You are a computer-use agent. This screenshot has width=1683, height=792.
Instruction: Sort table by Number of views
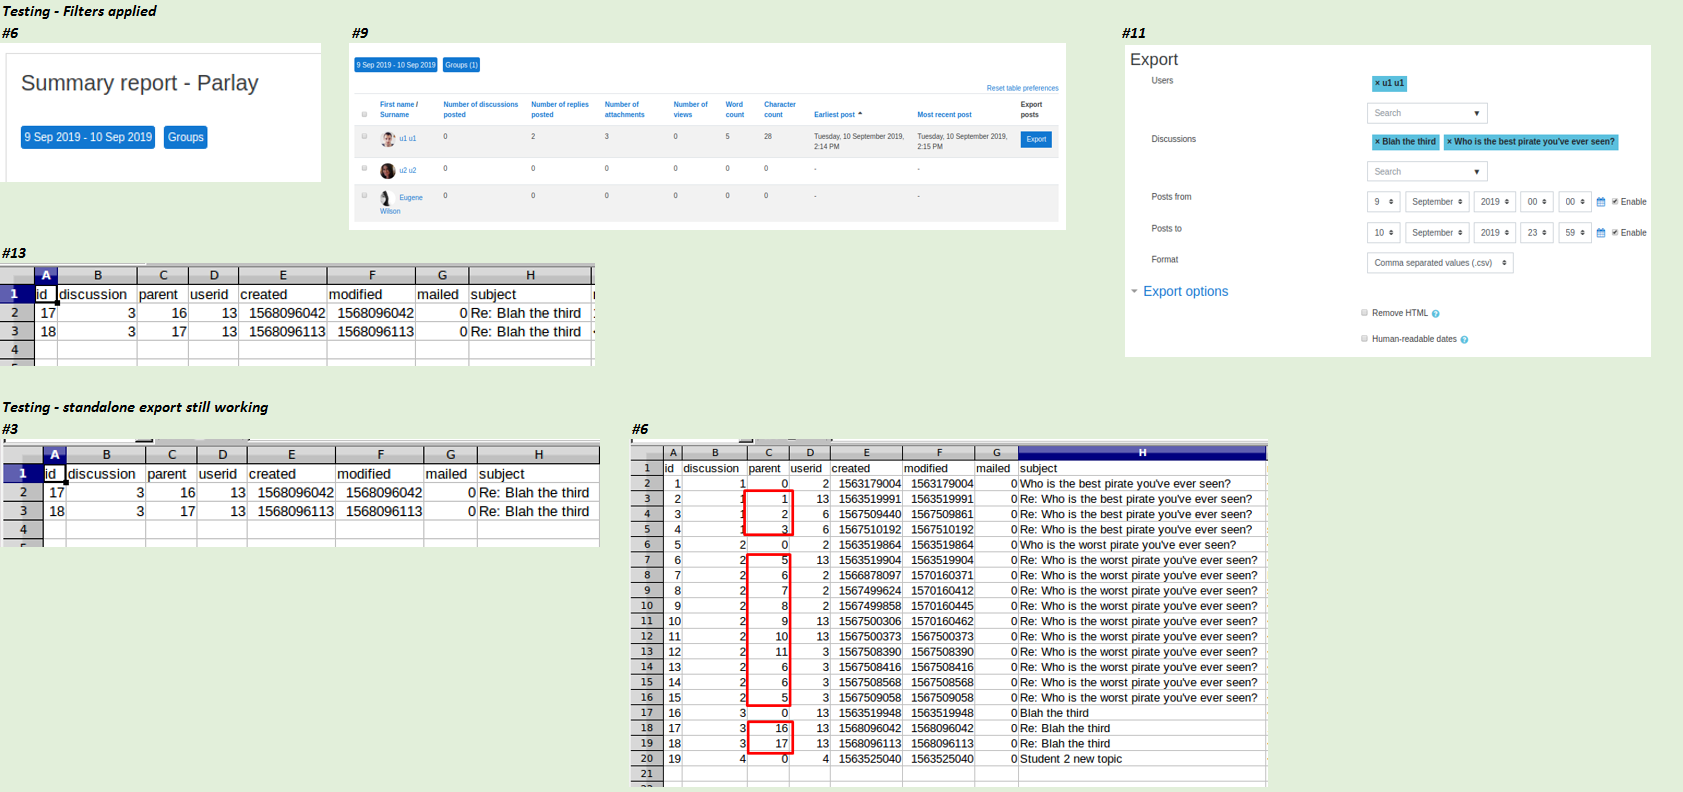690,109
